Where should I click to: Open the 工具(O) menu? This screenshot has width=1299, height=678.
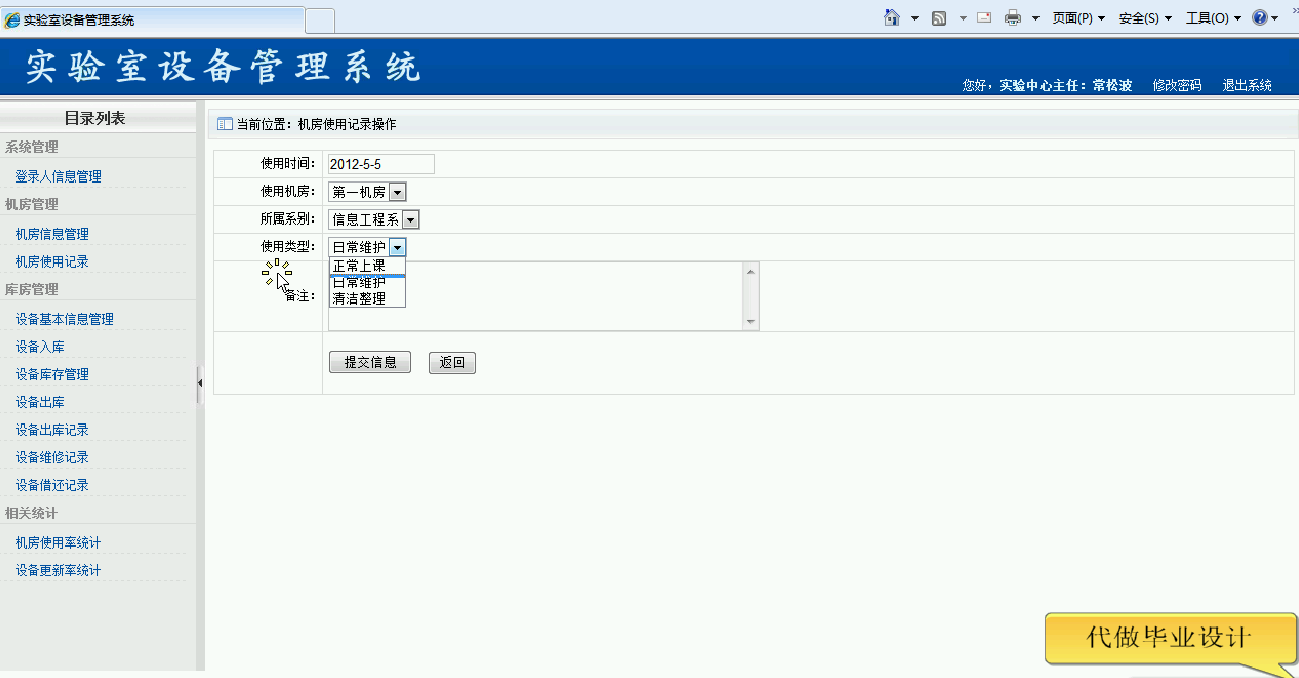[1213, 18]
